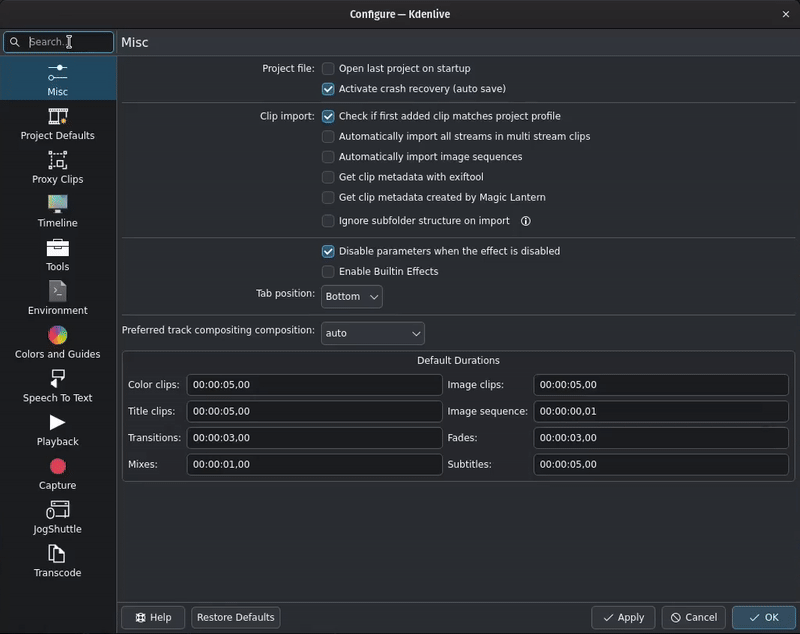800x634 pixels.
Task: Open Speech To Text settings icon
Action: [58, 379]
